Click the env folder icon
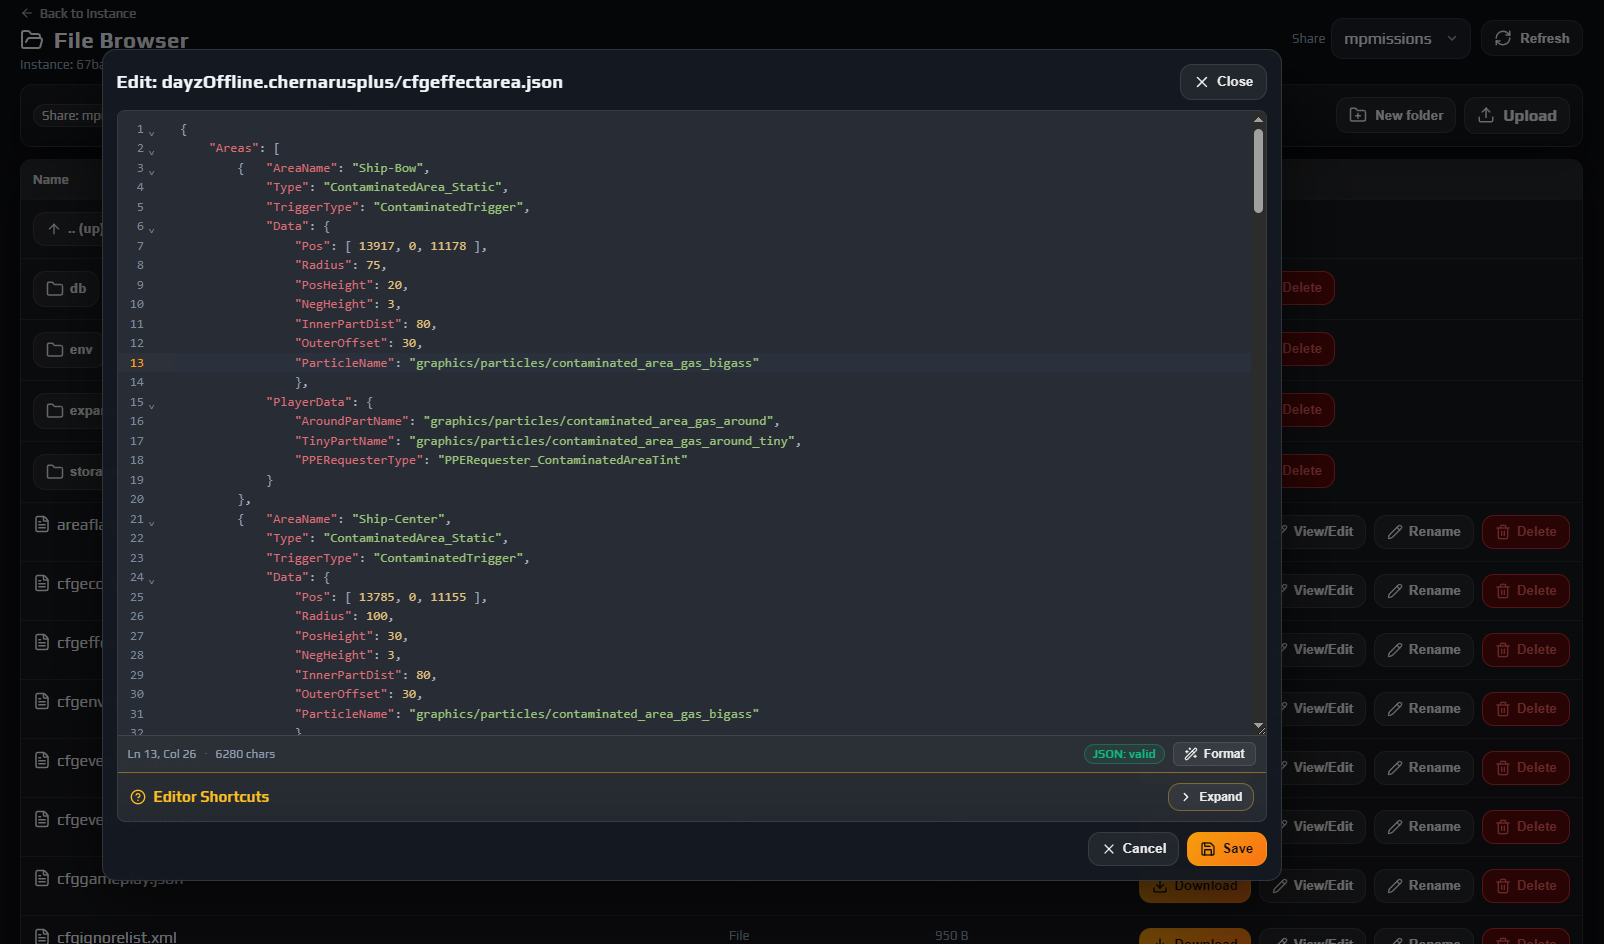The width and height of the screenshot is (1604, 944). click(55, 349)
